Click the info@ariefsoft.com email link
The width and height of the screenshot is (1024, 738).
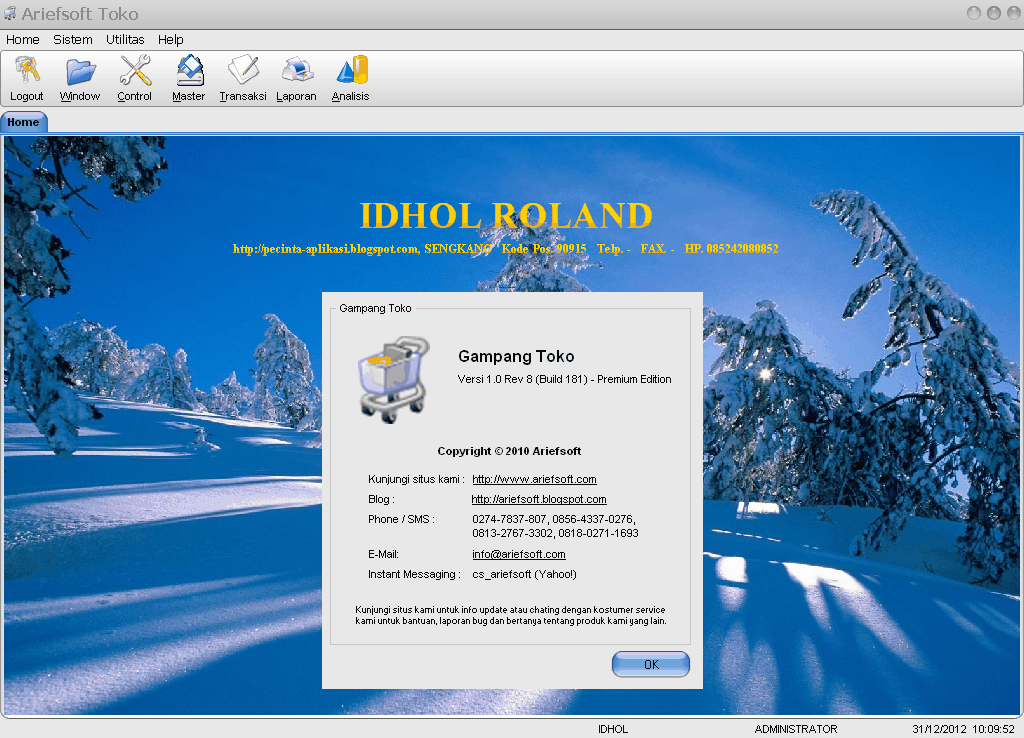(519, 554)
